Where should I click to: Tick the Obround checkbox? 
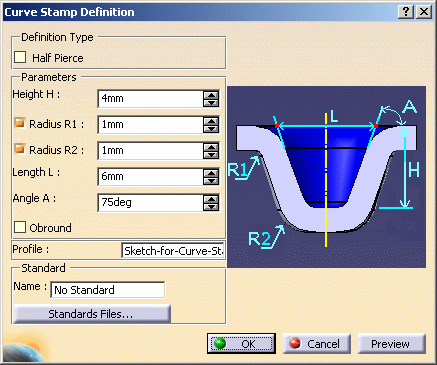20,227
